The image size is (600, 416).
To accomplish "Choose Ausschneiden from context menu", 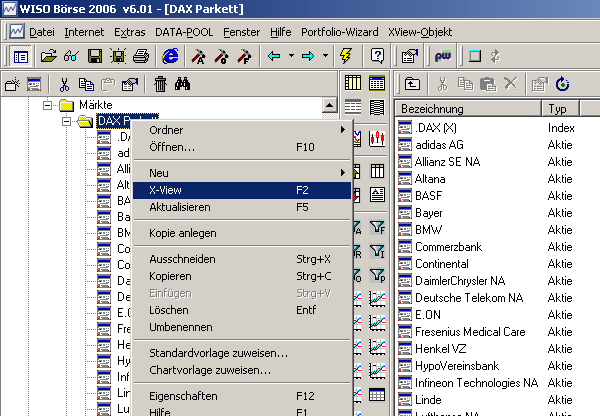I will pyautogui.click(x=242, y=259).
